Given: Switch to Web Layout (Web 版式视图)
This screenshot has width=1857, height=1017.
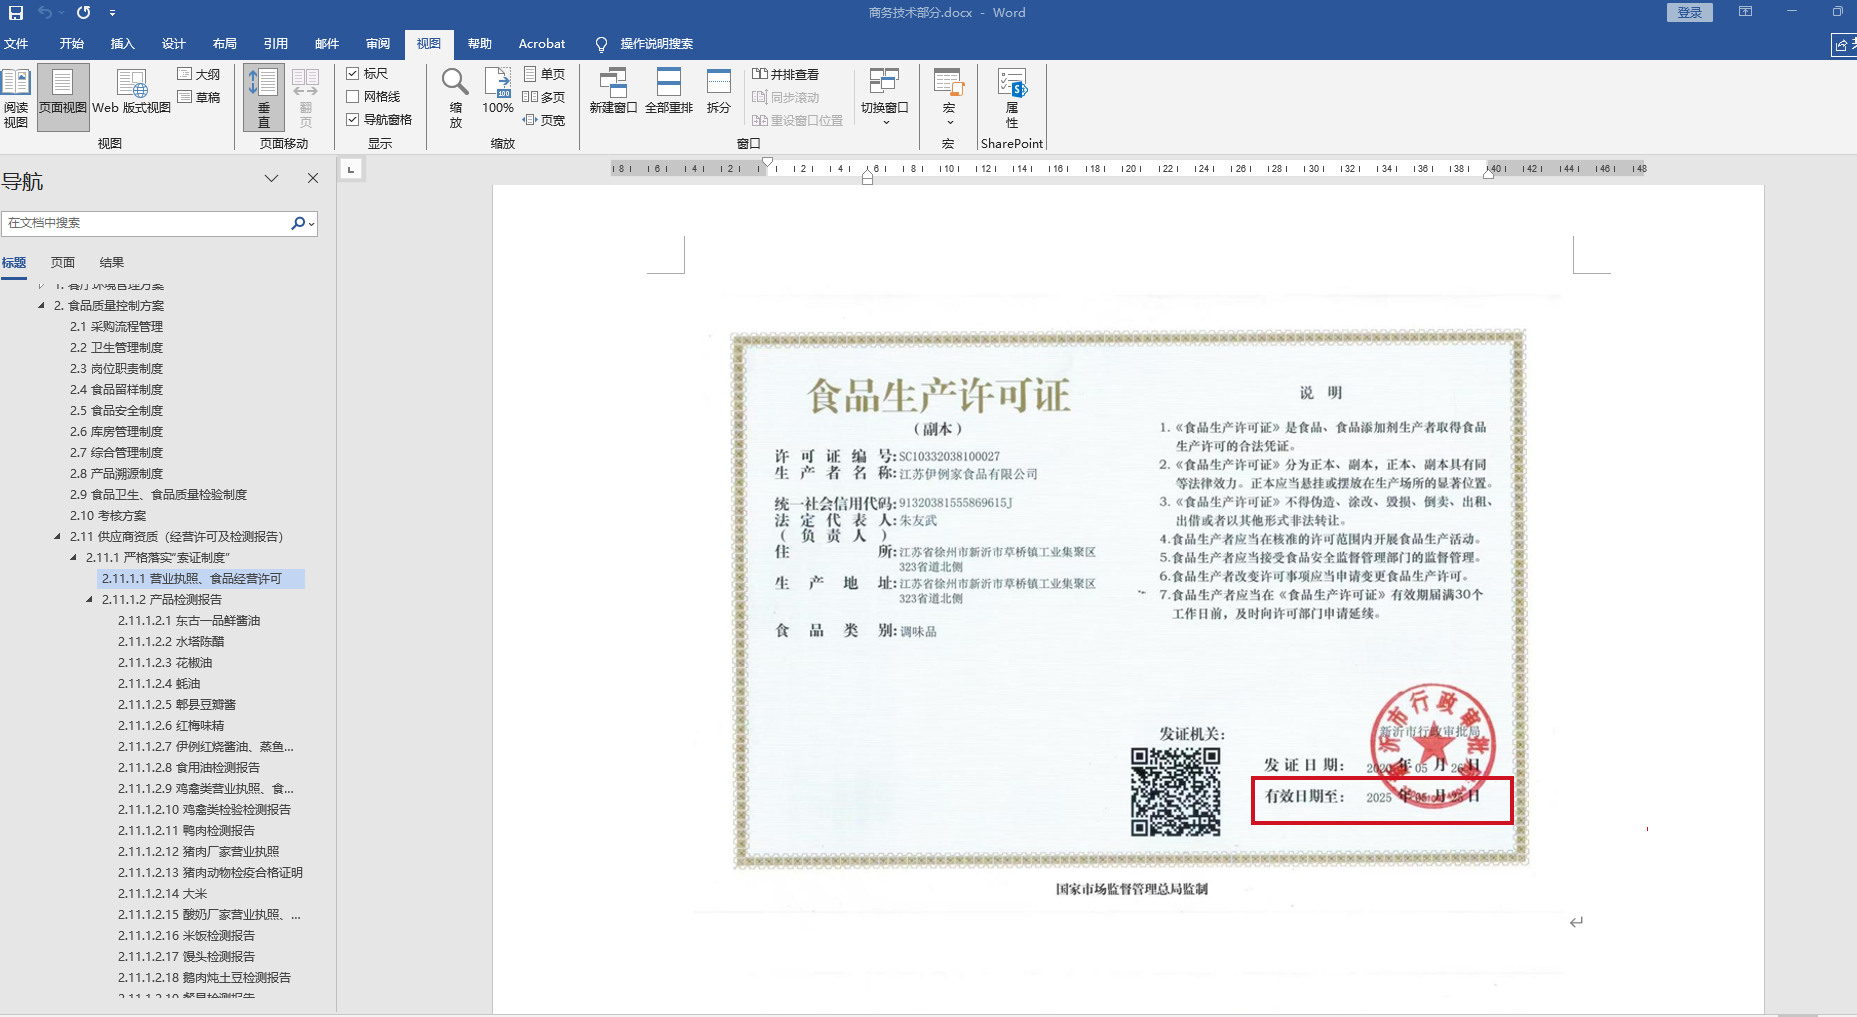Looking at the screenshot, I should coord(131,92).
